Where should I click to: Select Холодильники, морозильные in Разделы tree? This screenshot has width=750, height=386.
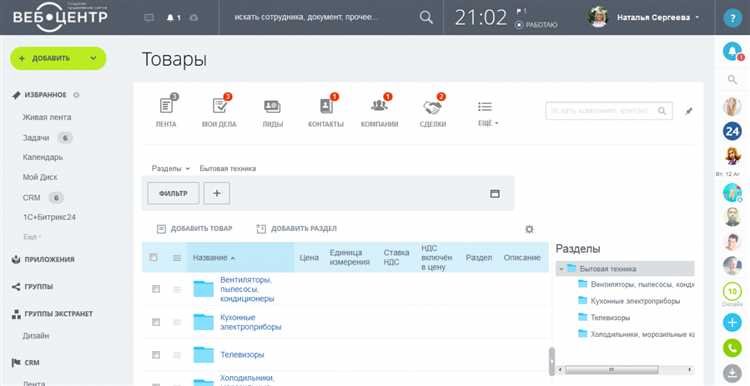point(642,334)
